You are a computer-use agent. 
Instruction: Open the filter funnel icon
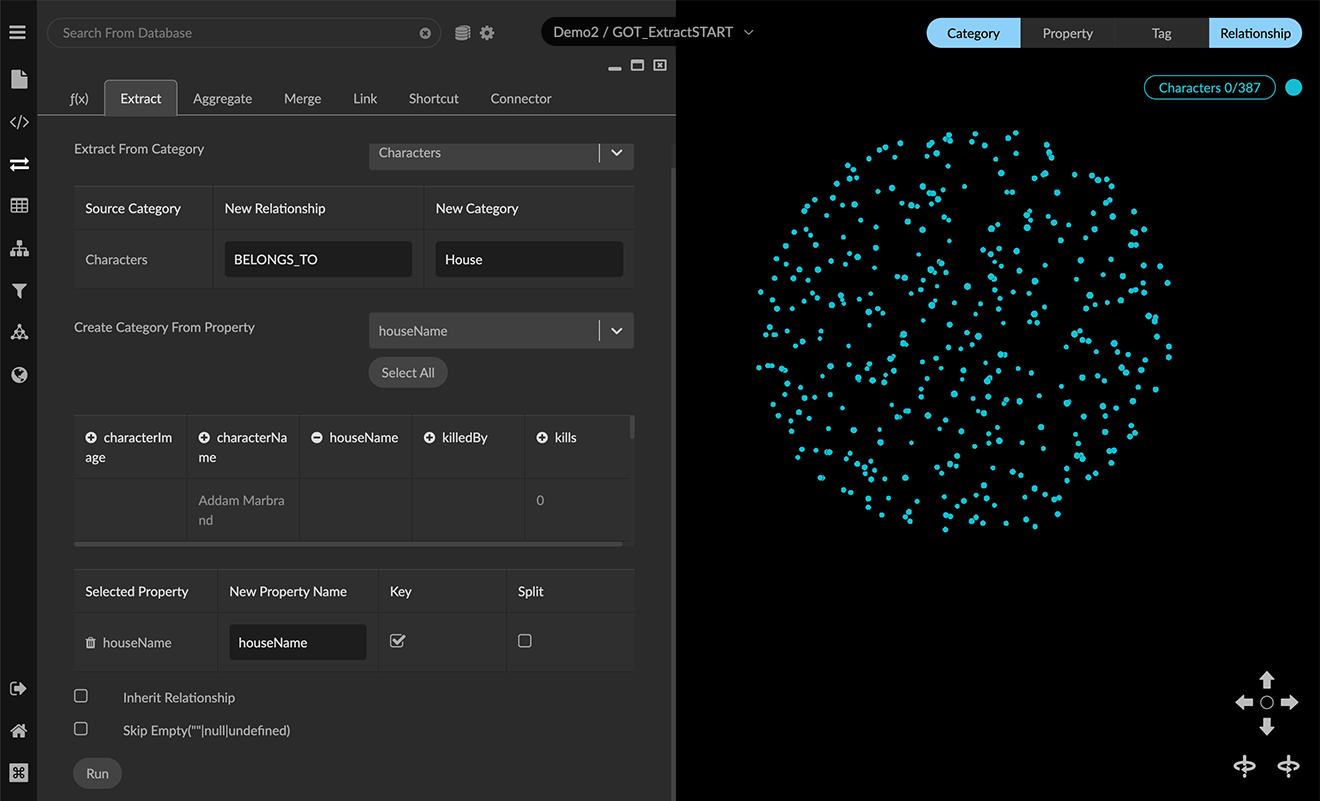coord(18,291)
